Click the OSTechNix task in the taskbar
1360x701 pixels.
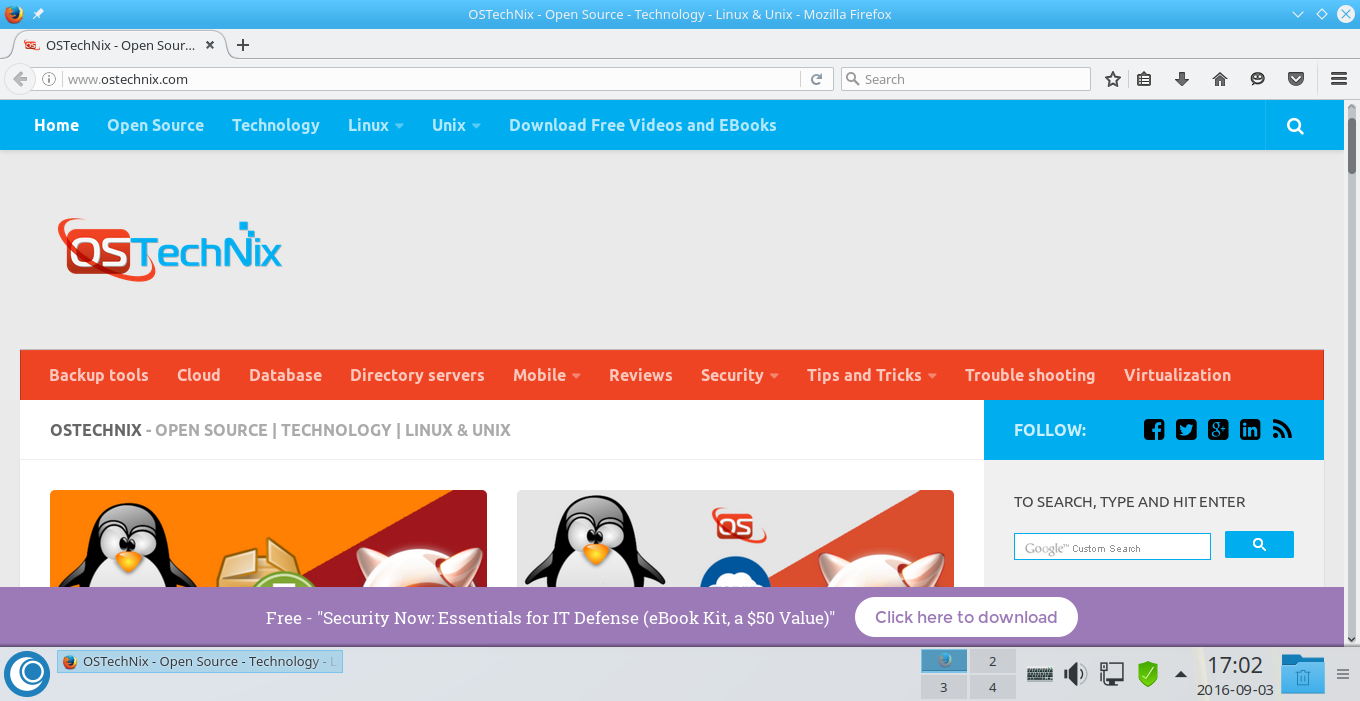200,661
